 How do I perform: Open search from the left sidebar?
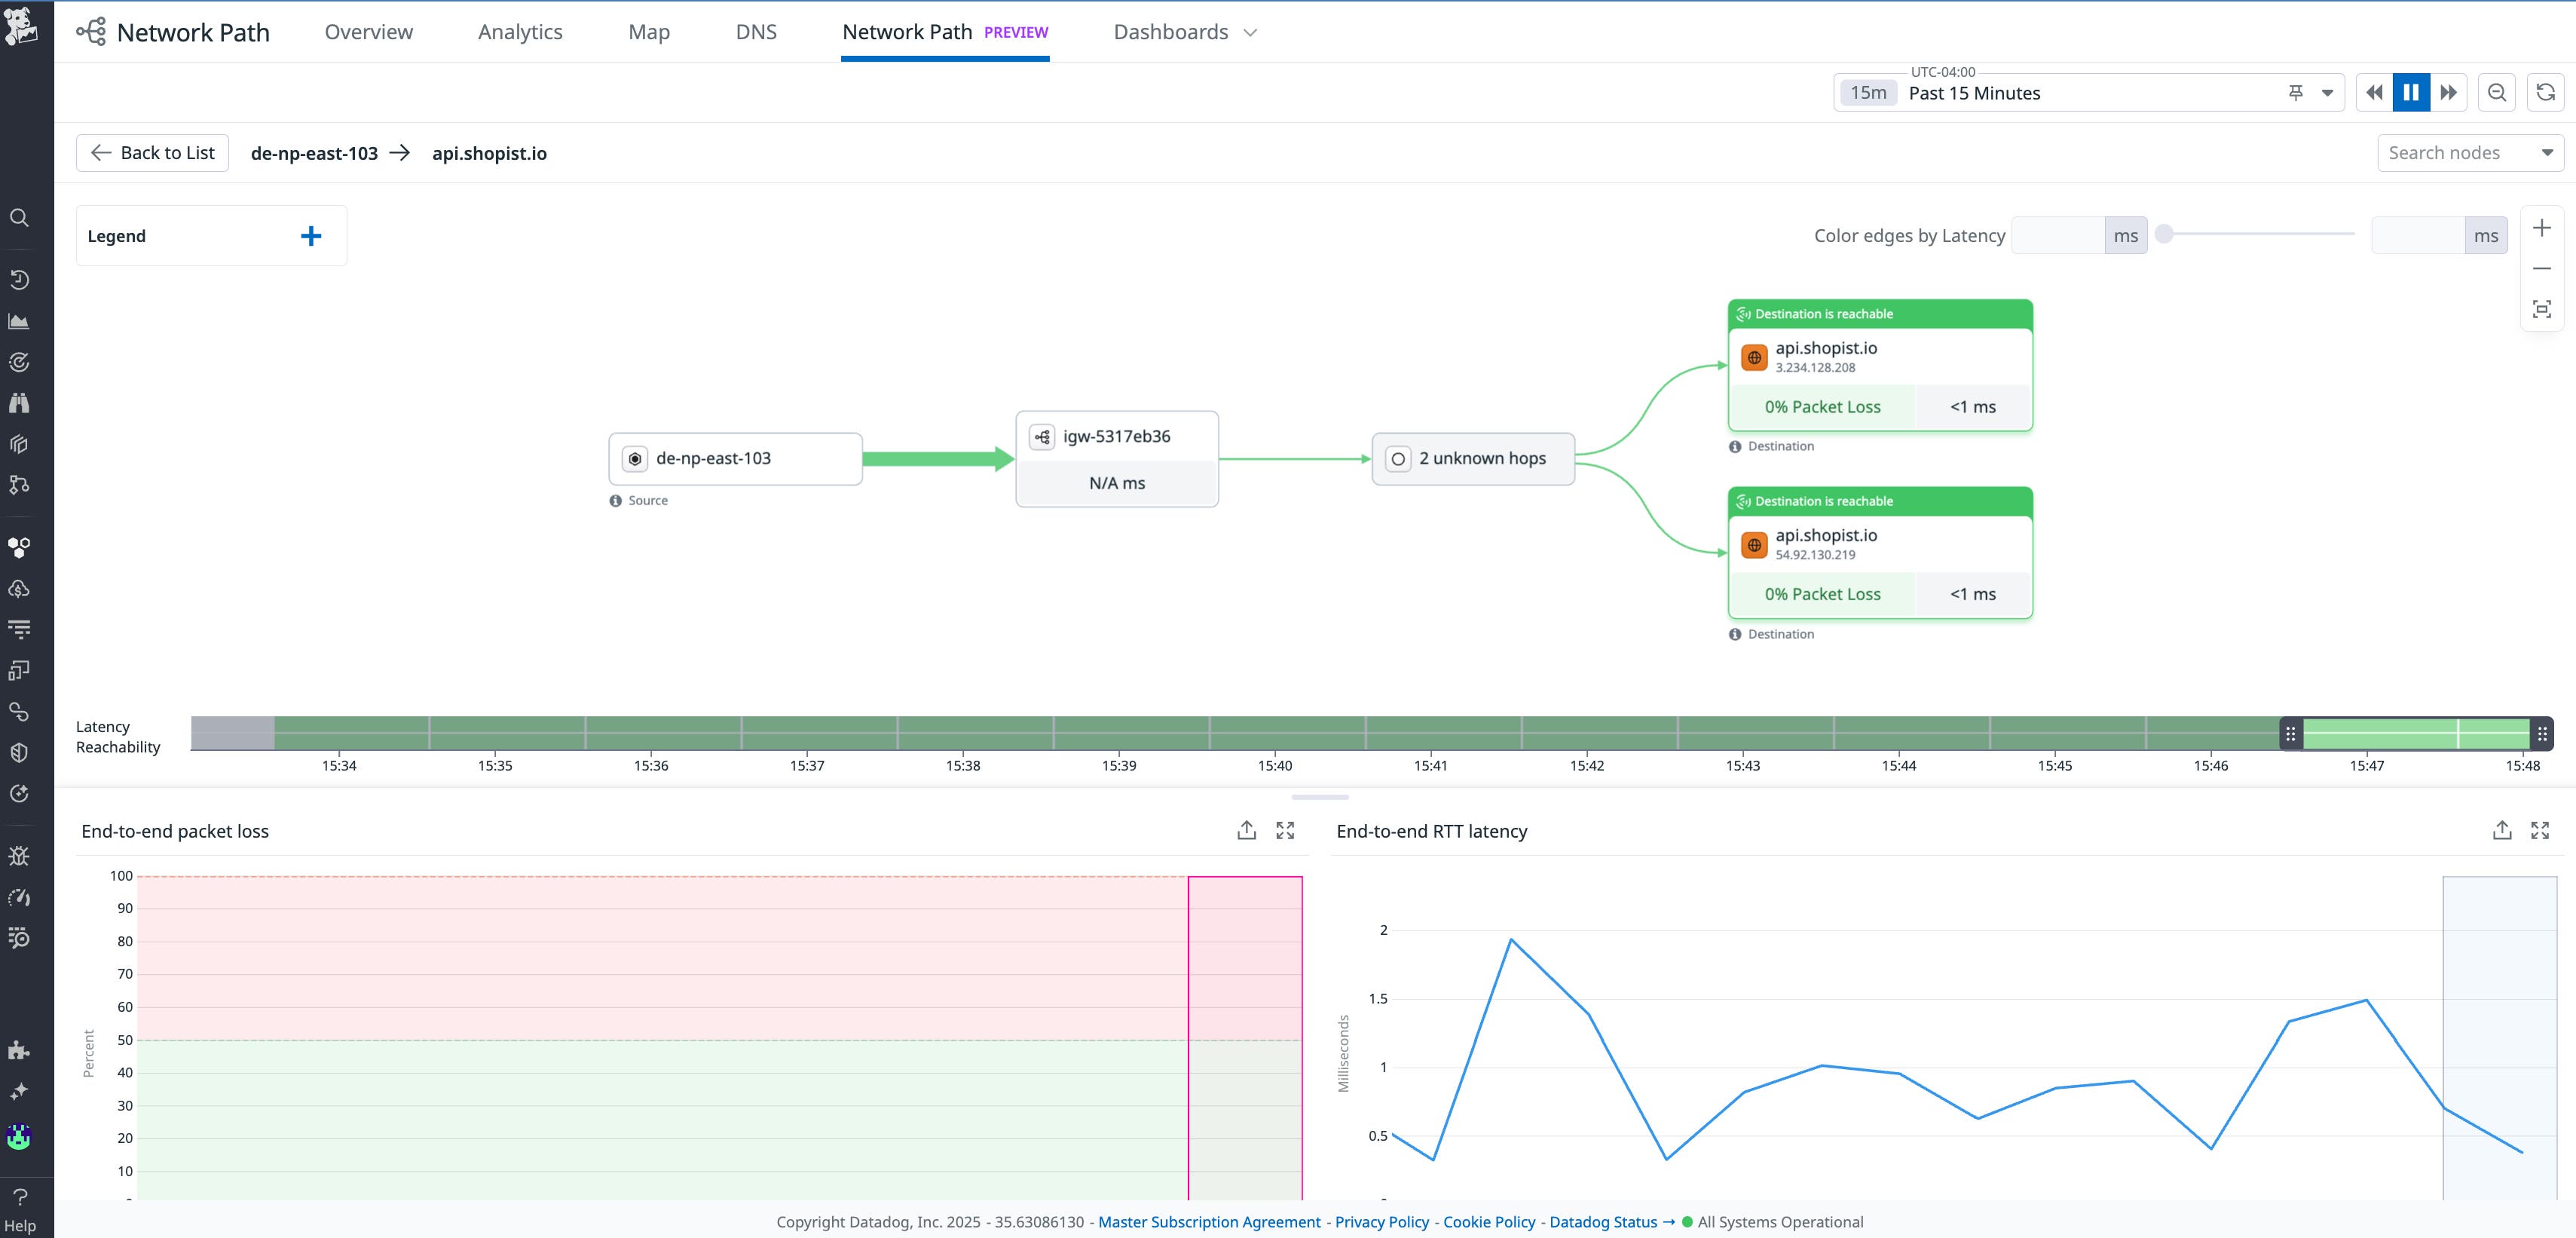19,218
